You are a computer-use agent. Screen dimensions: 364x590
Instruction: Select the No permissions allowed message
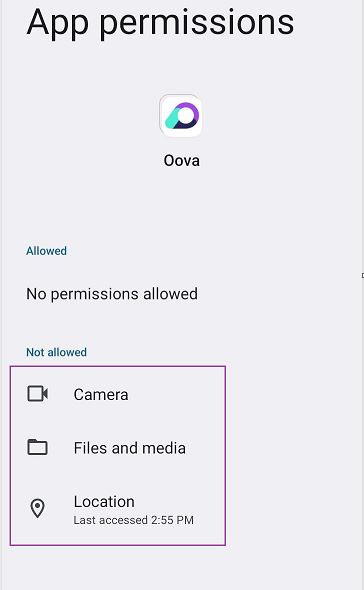112,294
